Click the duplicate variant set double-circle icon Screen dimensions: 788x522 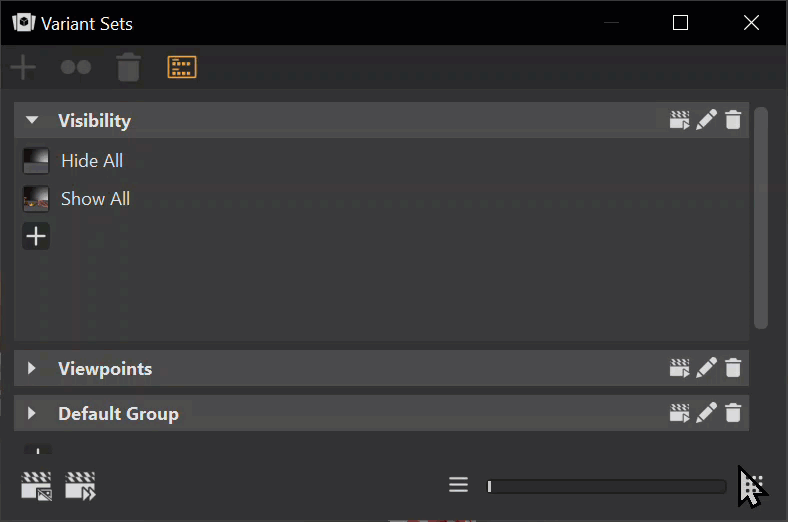(76, 67)
